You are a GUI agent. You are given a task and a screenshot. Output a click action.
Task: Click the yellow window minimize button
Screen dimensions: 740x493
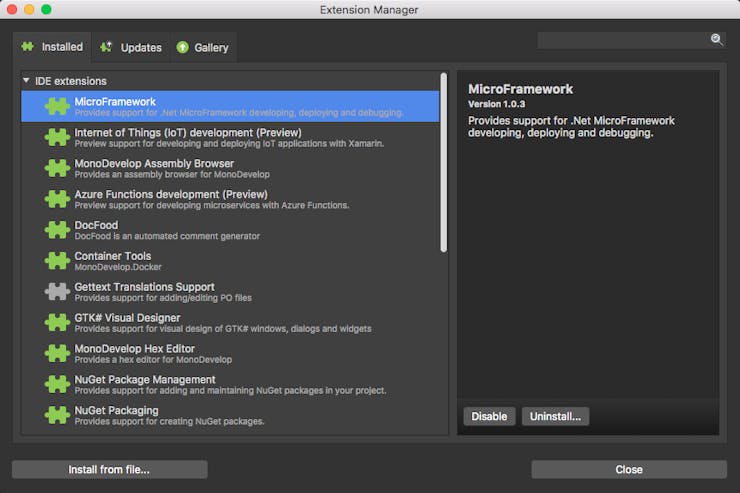(29, 9)
